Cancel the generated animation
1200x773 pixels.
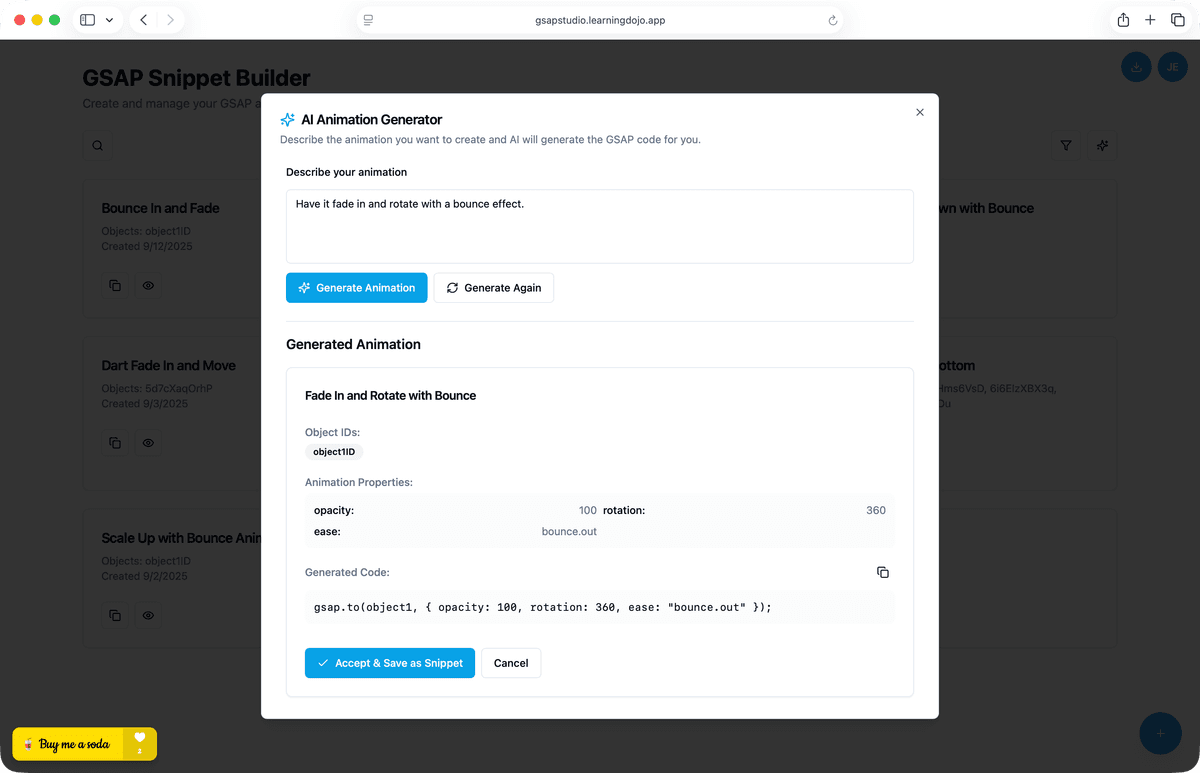(x=511, y=663)
